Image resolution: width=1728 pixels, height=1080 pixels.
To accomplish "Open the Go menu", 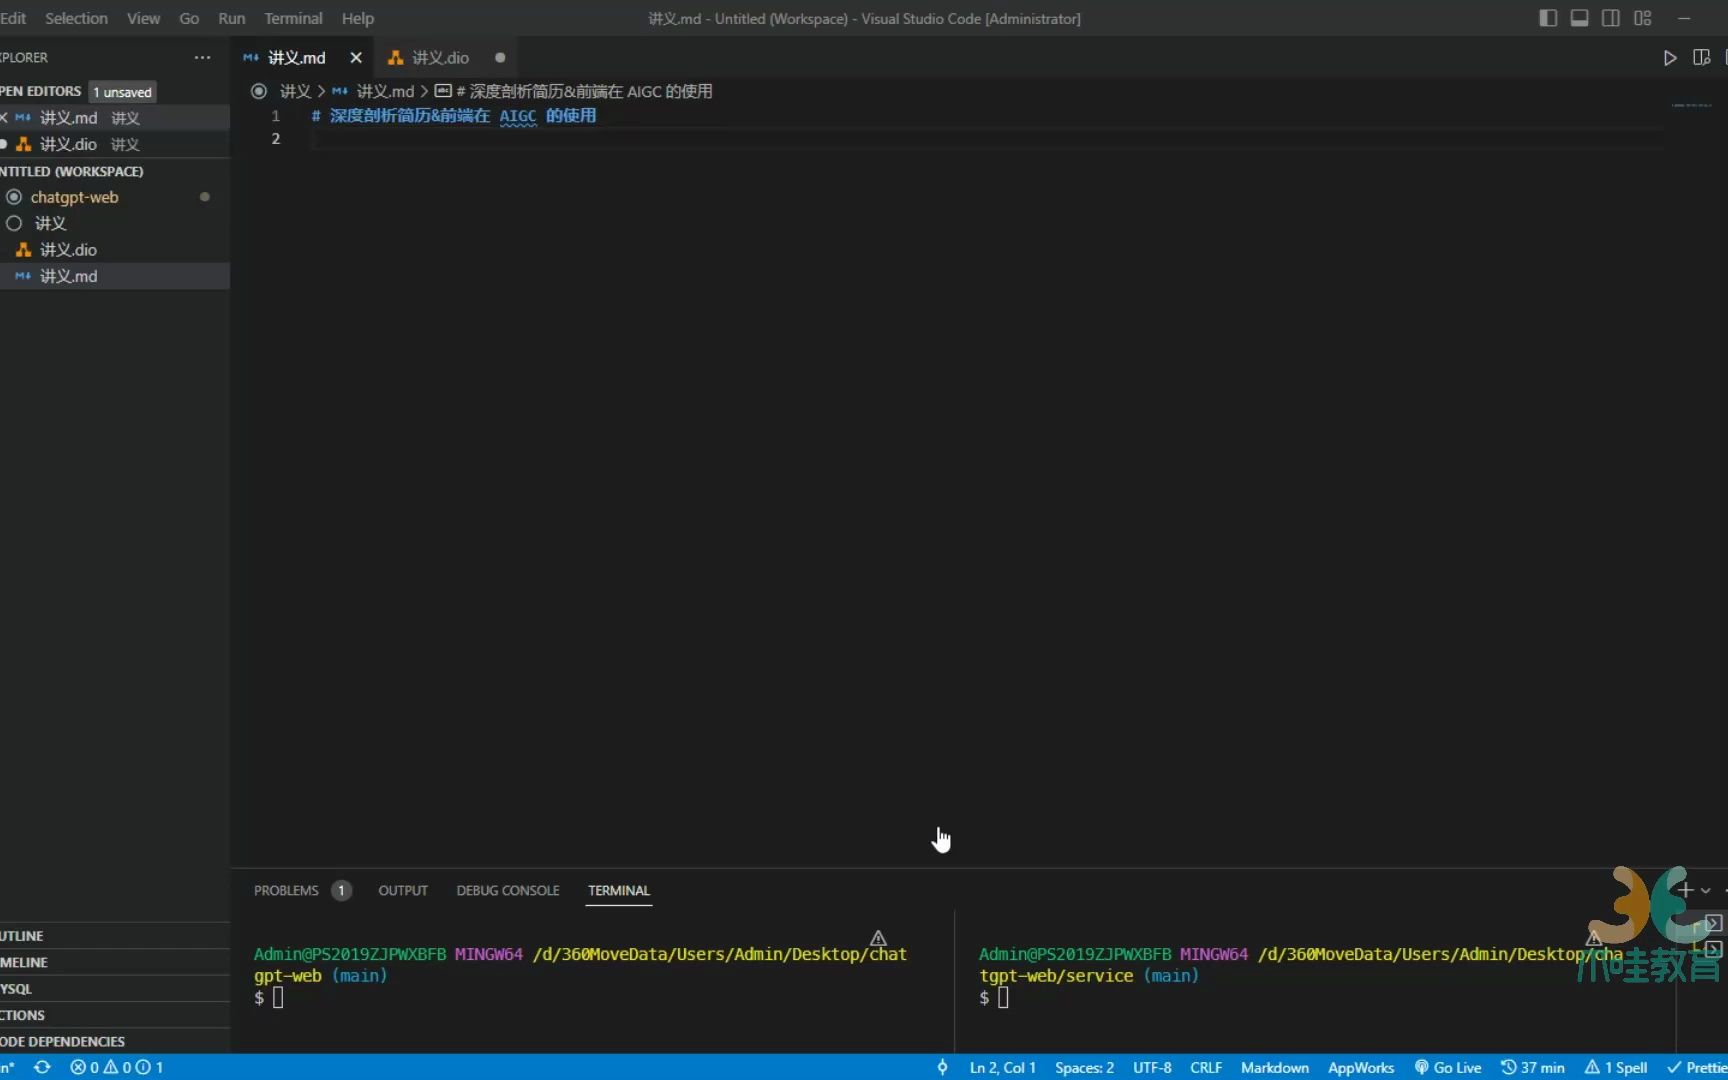I will [x=189, y=18].
